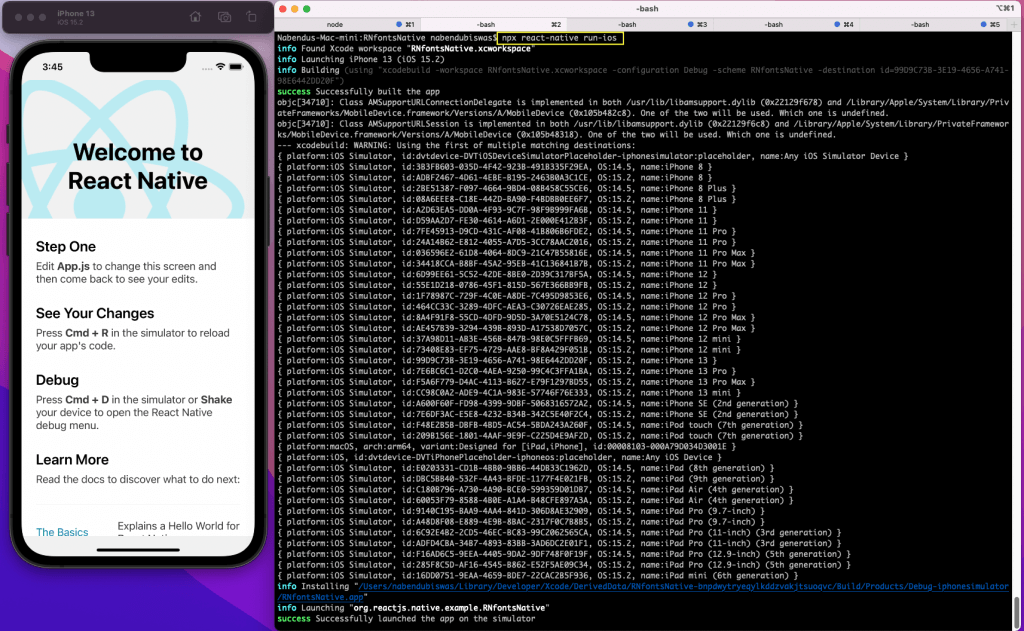Open 'The Basics' link in the app

[62, 531]
